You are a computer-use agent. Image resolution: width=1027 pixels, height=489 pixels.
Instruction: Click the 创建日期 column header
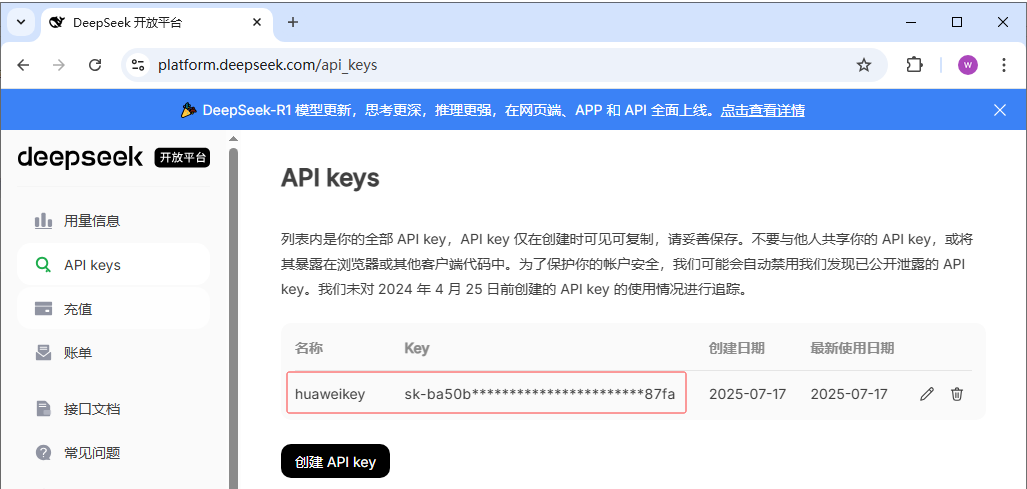click(736, 348)
